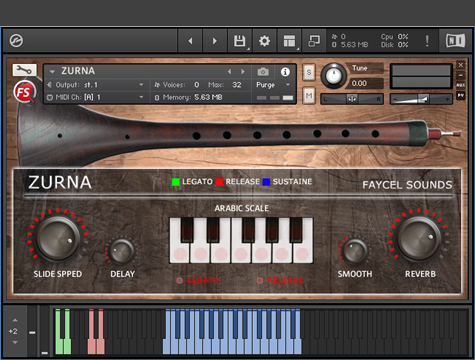The height and width of the screenshot is (360, 475).
Task: Open the Kontakt logo menu
Action: pos(16,41)
